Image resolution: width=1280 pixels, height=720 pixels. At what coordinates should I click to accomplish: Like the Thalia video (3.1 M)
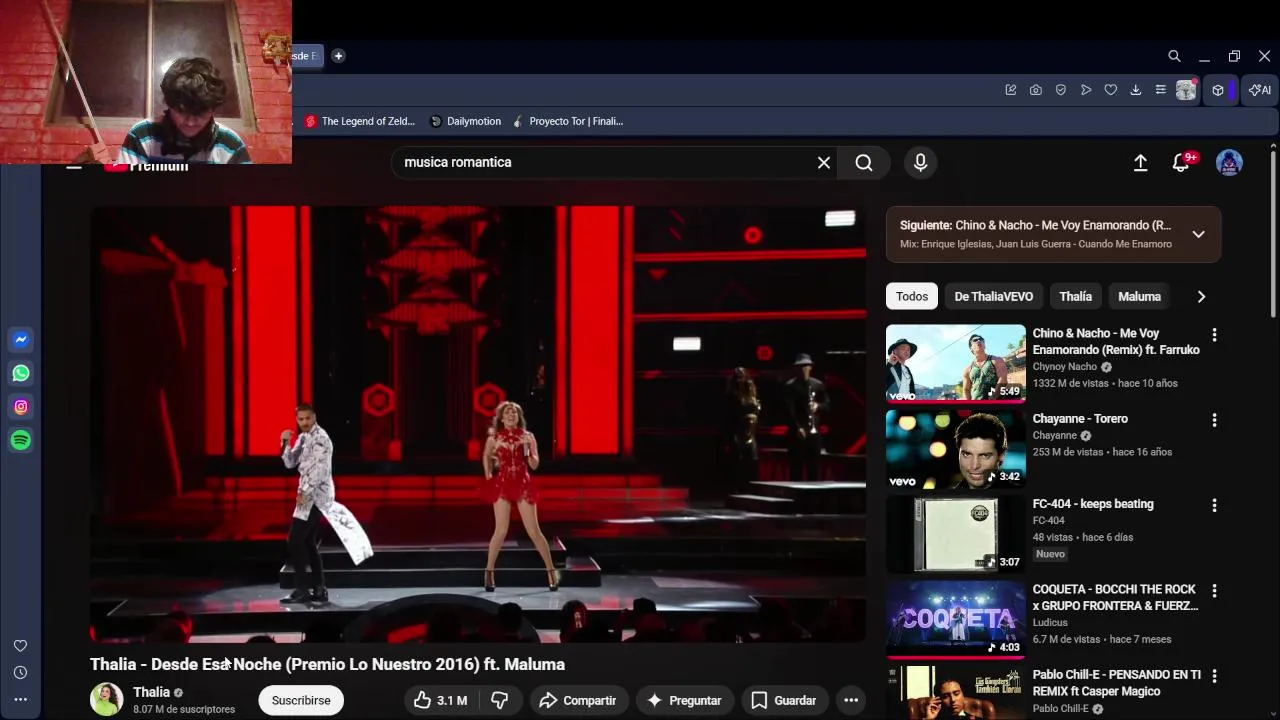(440, 701)
